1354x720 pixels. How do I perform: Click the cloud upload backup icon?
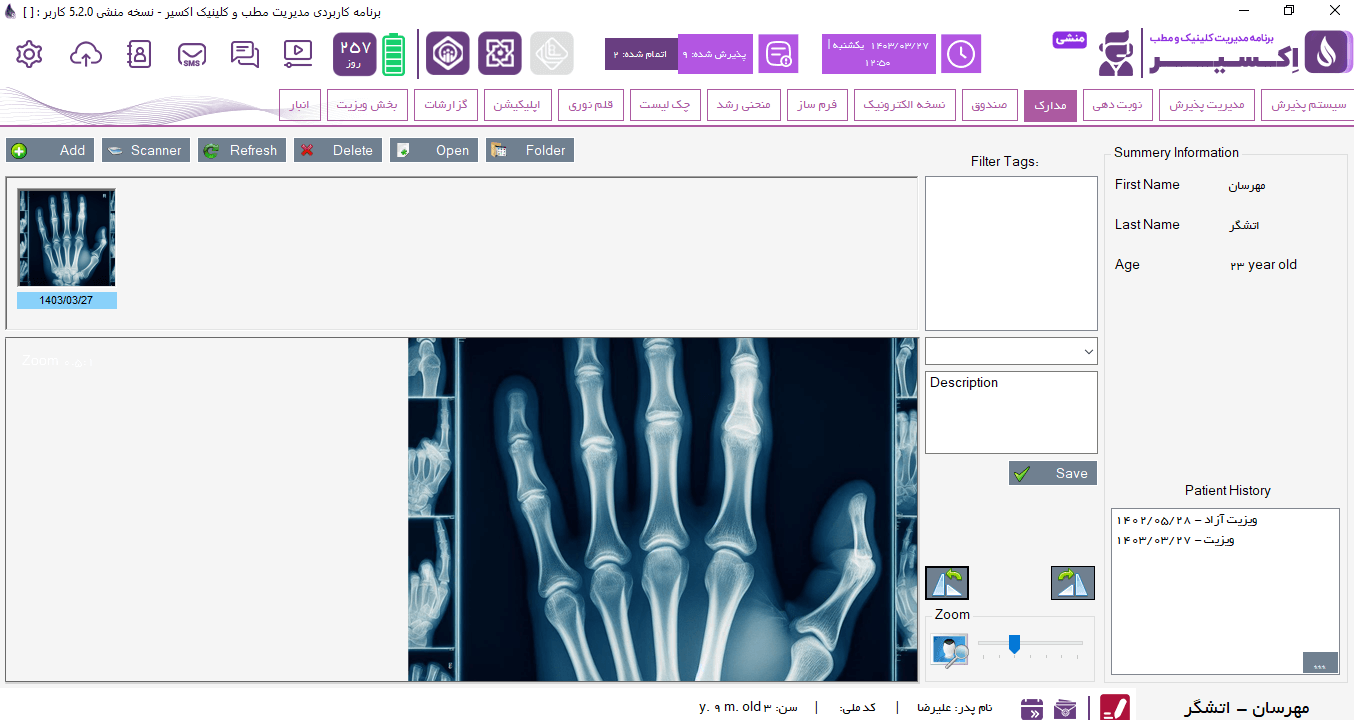tap(86, 54)
